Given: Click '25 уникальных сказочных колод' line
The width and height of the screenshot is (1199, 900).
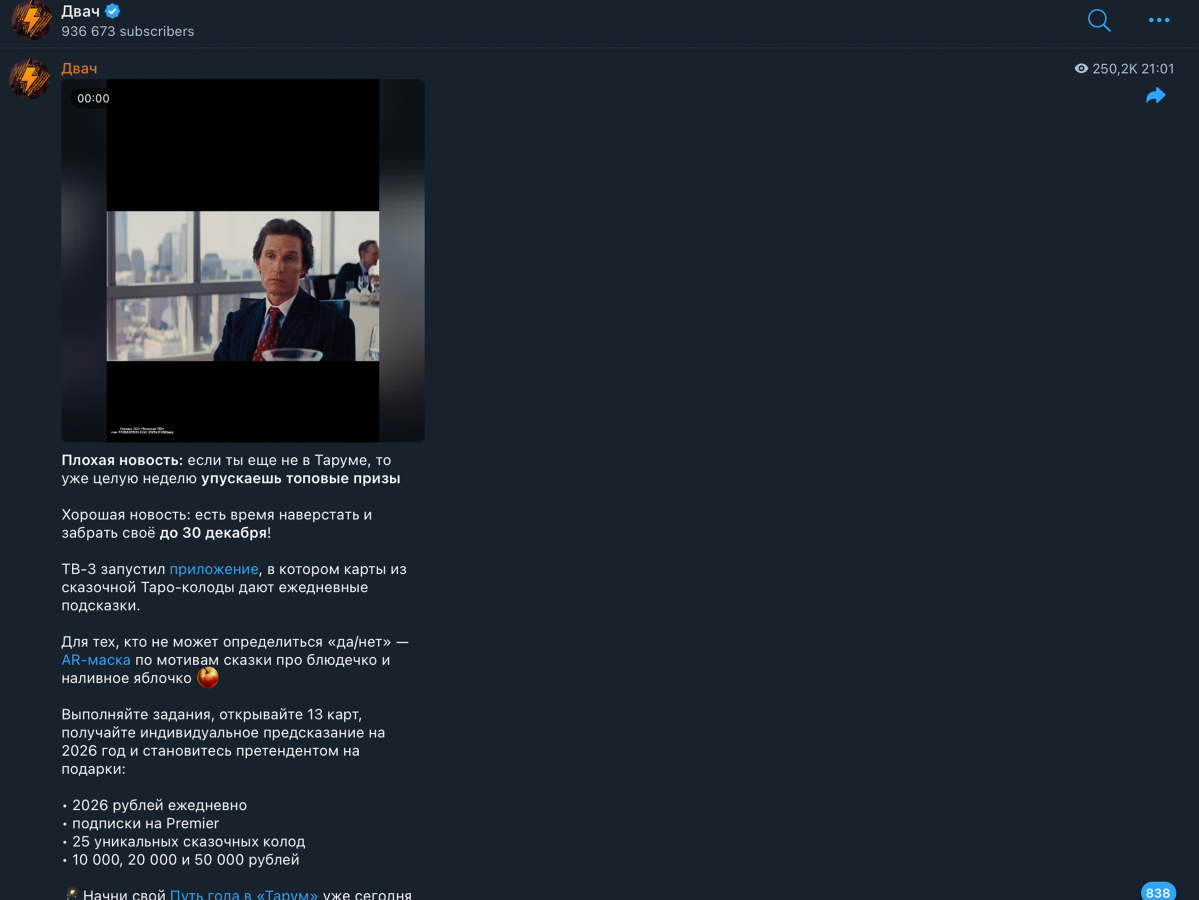Looking at the screenshot, I should tap(188, 842).
